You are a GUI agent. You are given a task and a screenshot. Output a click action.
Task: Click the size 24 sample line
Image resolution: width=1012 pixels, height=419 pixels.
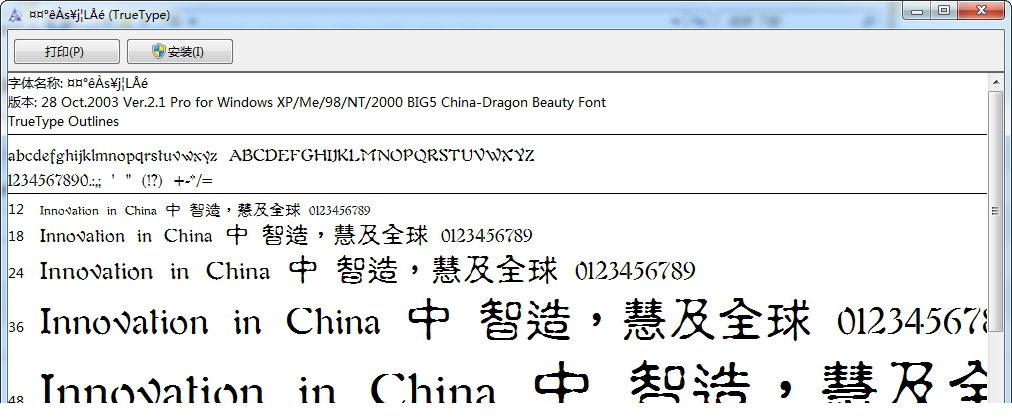tap(352, 271)
